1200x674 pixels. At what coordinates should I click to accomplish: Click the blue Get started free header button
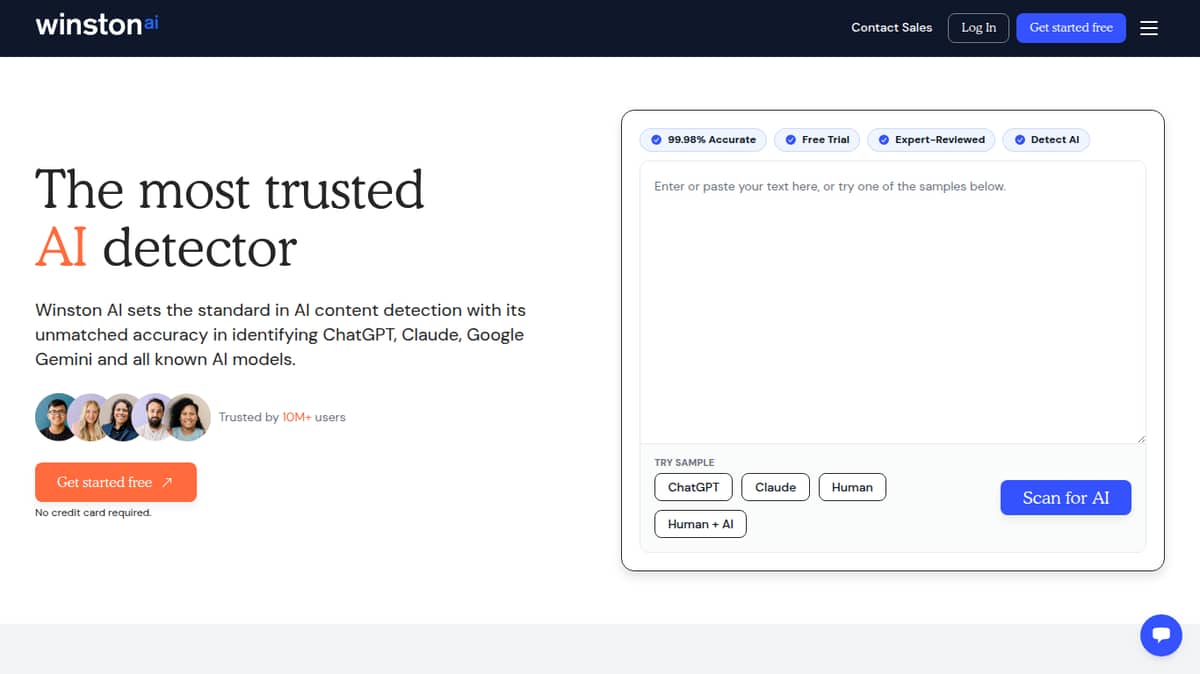click(1071, 28)
